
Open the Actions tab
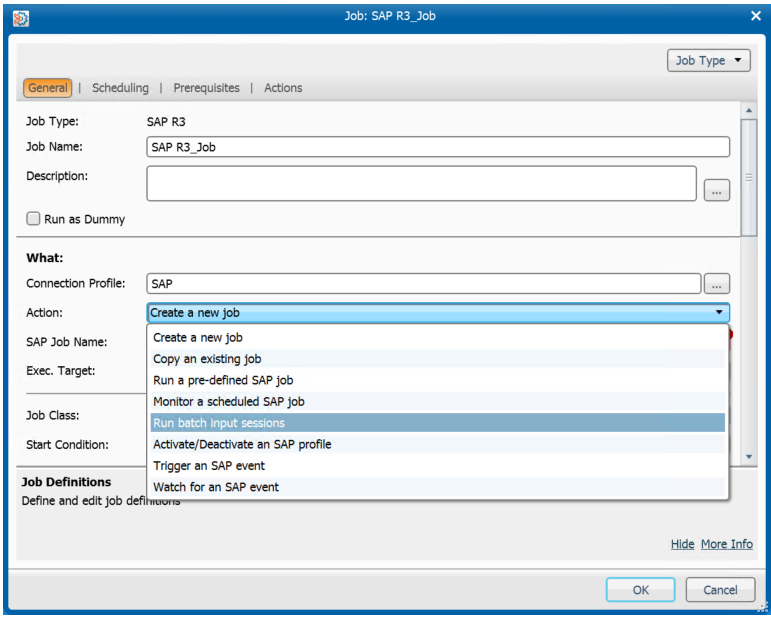283,88
